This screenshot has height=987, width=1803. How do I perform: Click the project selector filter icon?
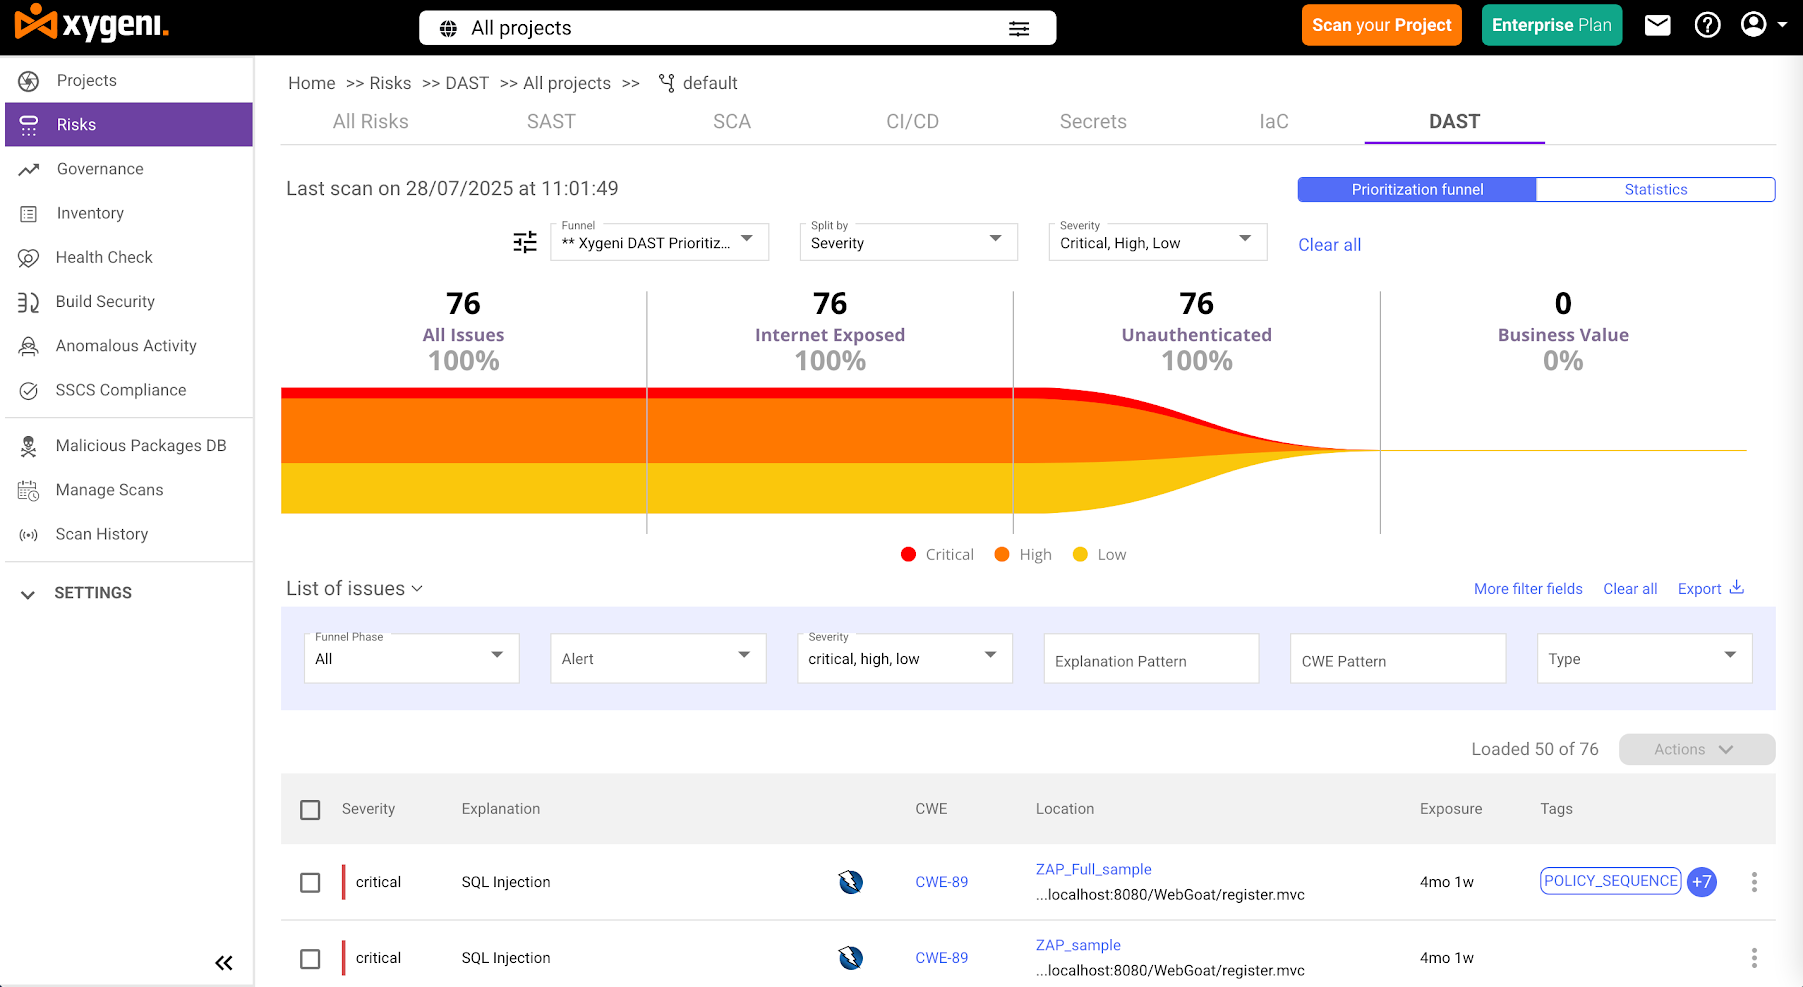[1019, 28]
